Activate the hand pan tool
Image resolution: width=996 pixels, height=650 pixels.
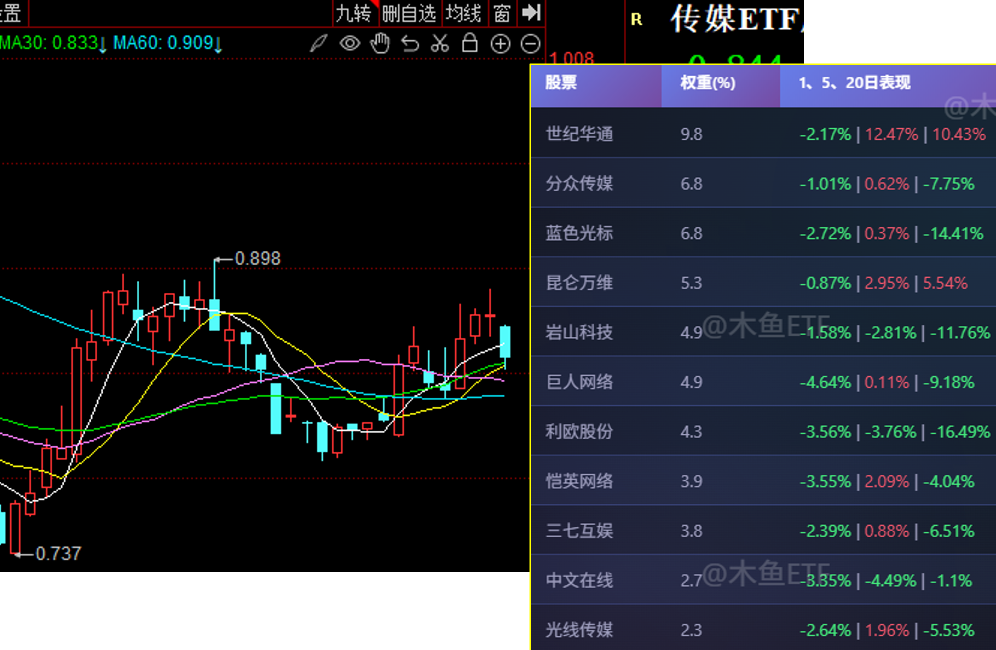coord(380,44)
